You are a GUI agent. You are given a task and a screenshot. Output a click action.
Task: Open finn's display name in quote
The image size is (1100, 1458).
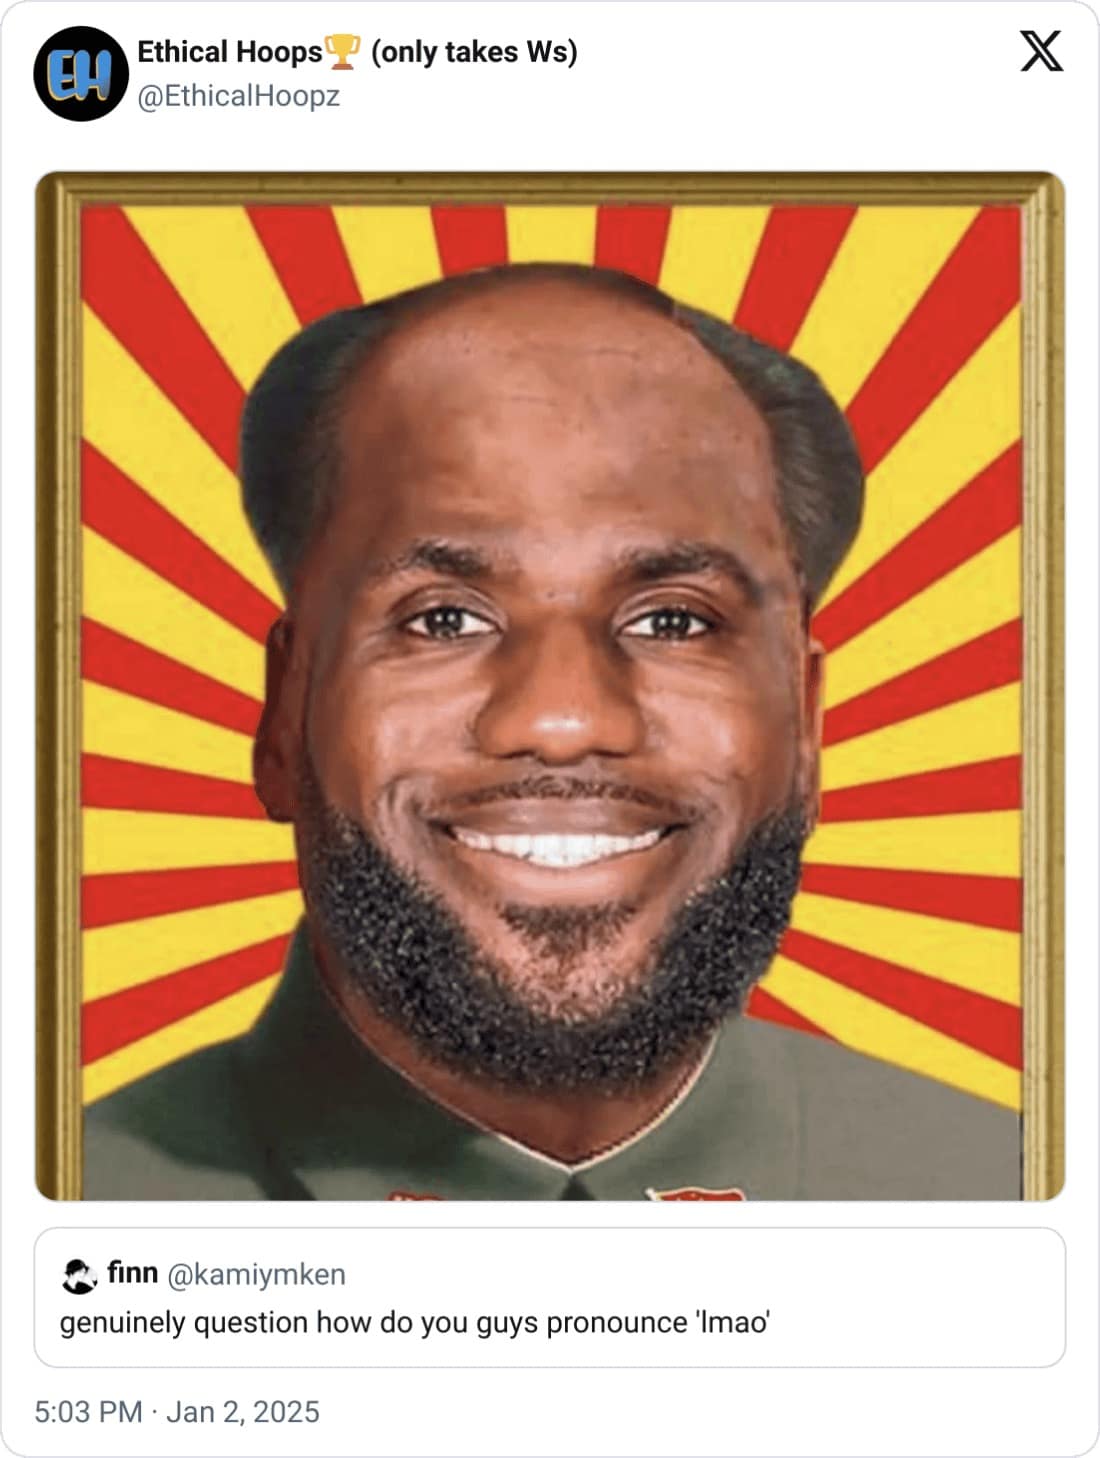pyautogui.click(x=132, y=1273)
